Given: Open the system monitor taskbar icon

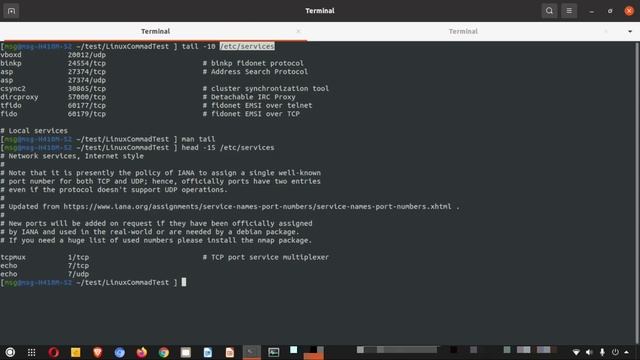Looking at the screenshot, I should [273, 352].
